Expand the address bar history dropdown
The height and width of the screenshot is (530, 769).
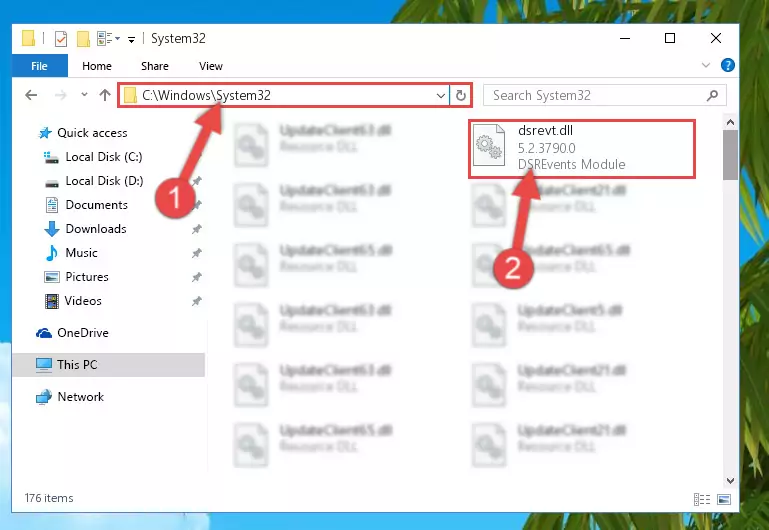click(441, 96)
